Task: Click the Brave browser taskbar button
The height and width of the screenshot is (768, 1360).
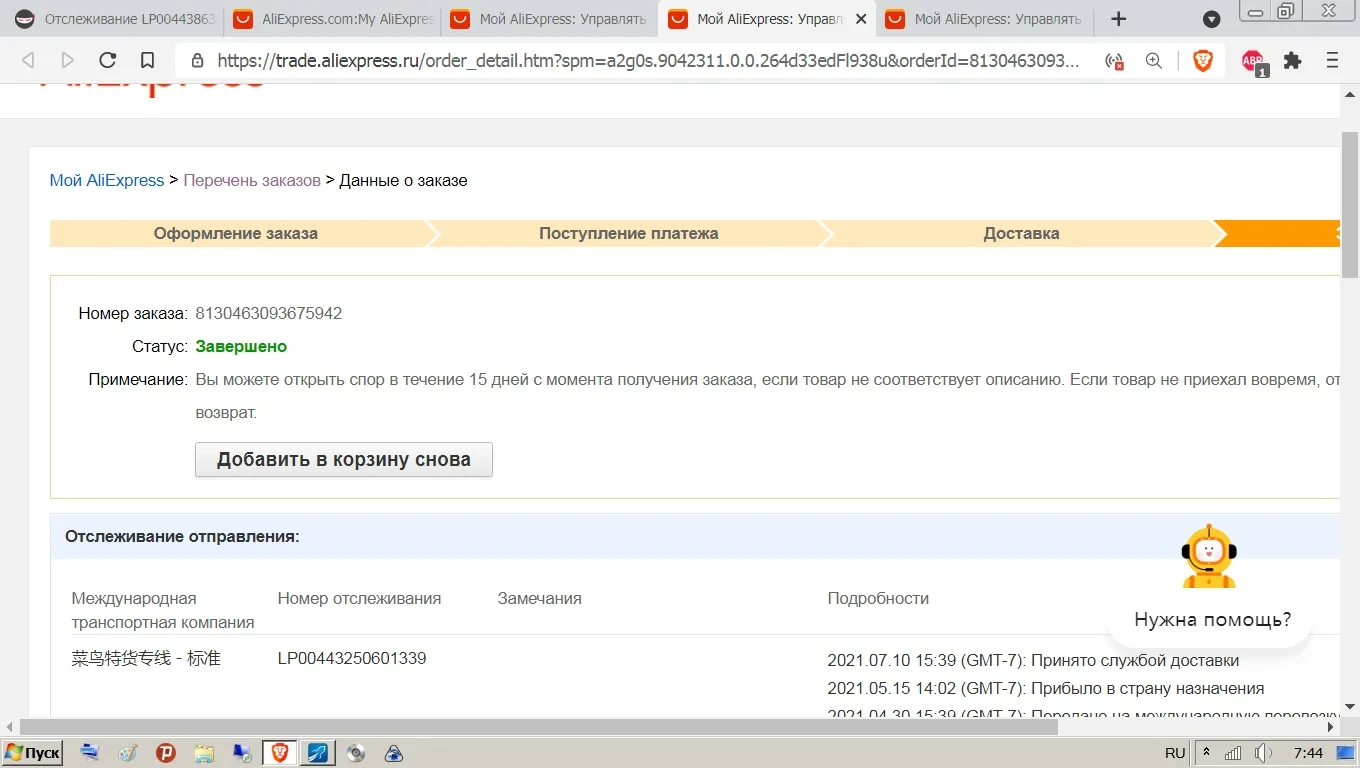Action: click(280, 753)
